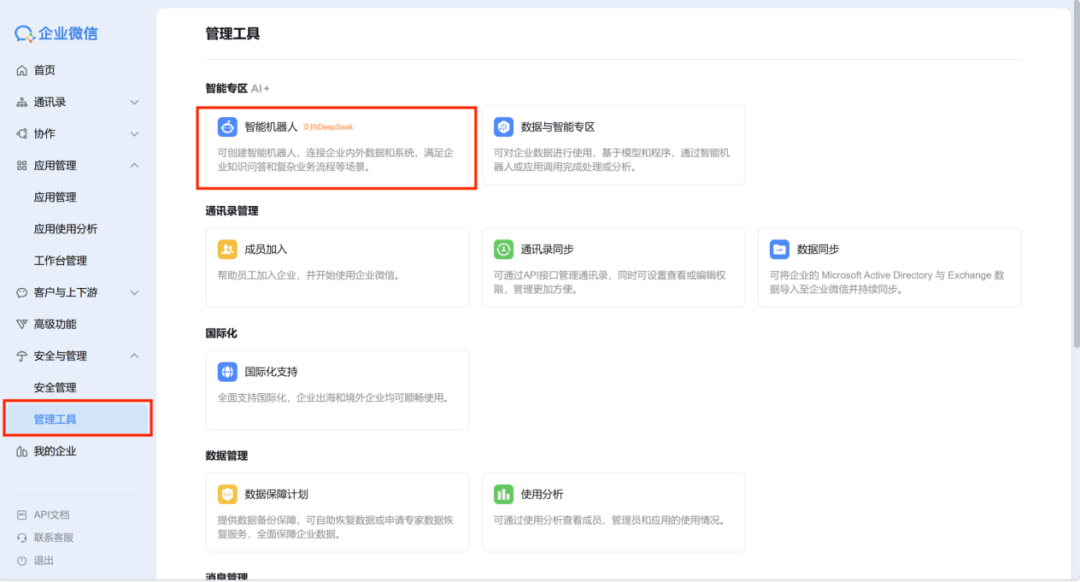Image resolution: width=1080 pixels, height=582 pixels.
Task: Click the 智能机器人 robot icon
Action: click(227, 127)
